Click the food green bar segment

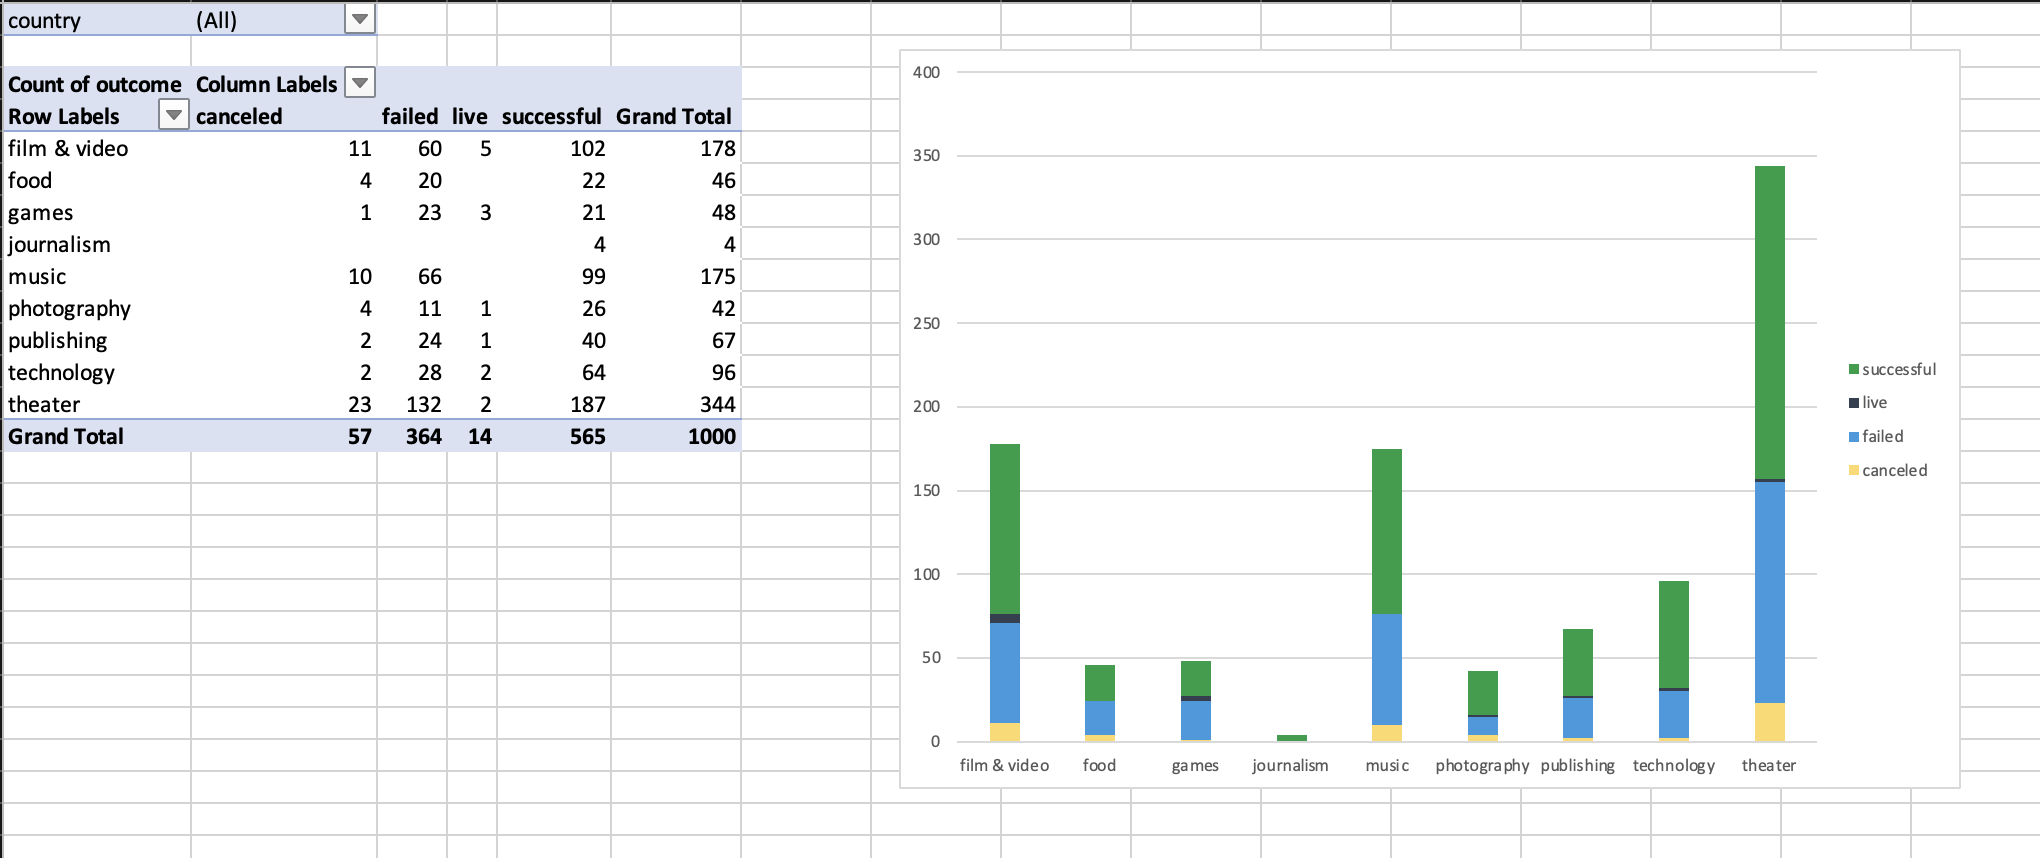point(1100,683)
